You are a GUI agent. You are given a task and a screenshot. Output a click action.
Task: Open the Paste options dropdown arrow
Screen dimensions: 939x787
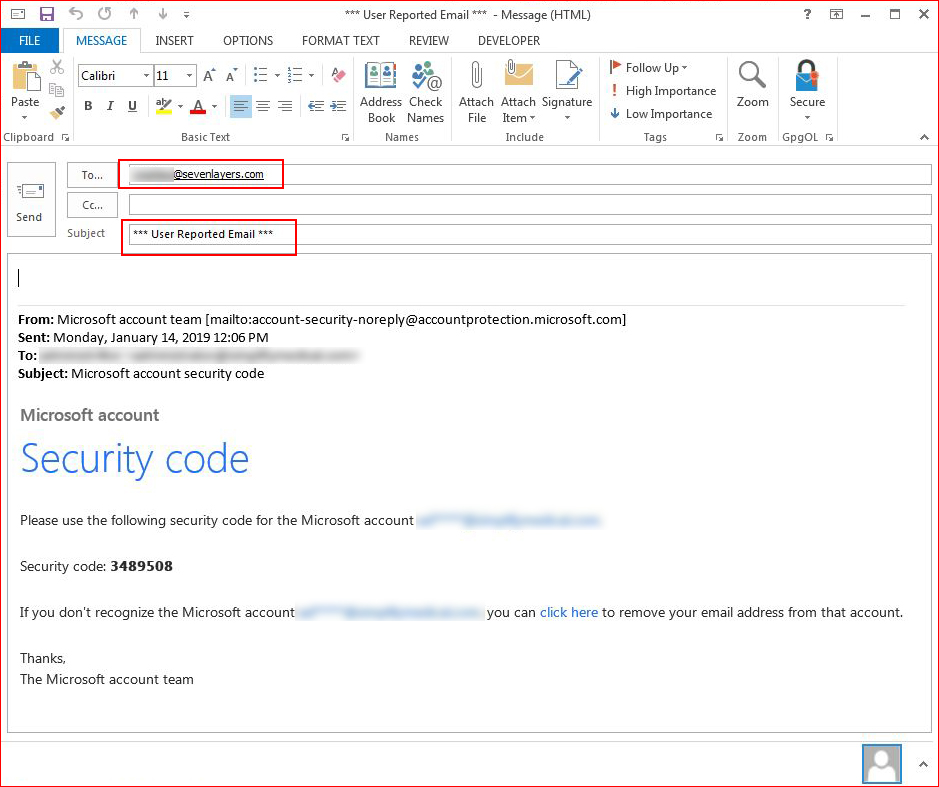(25, 117)
